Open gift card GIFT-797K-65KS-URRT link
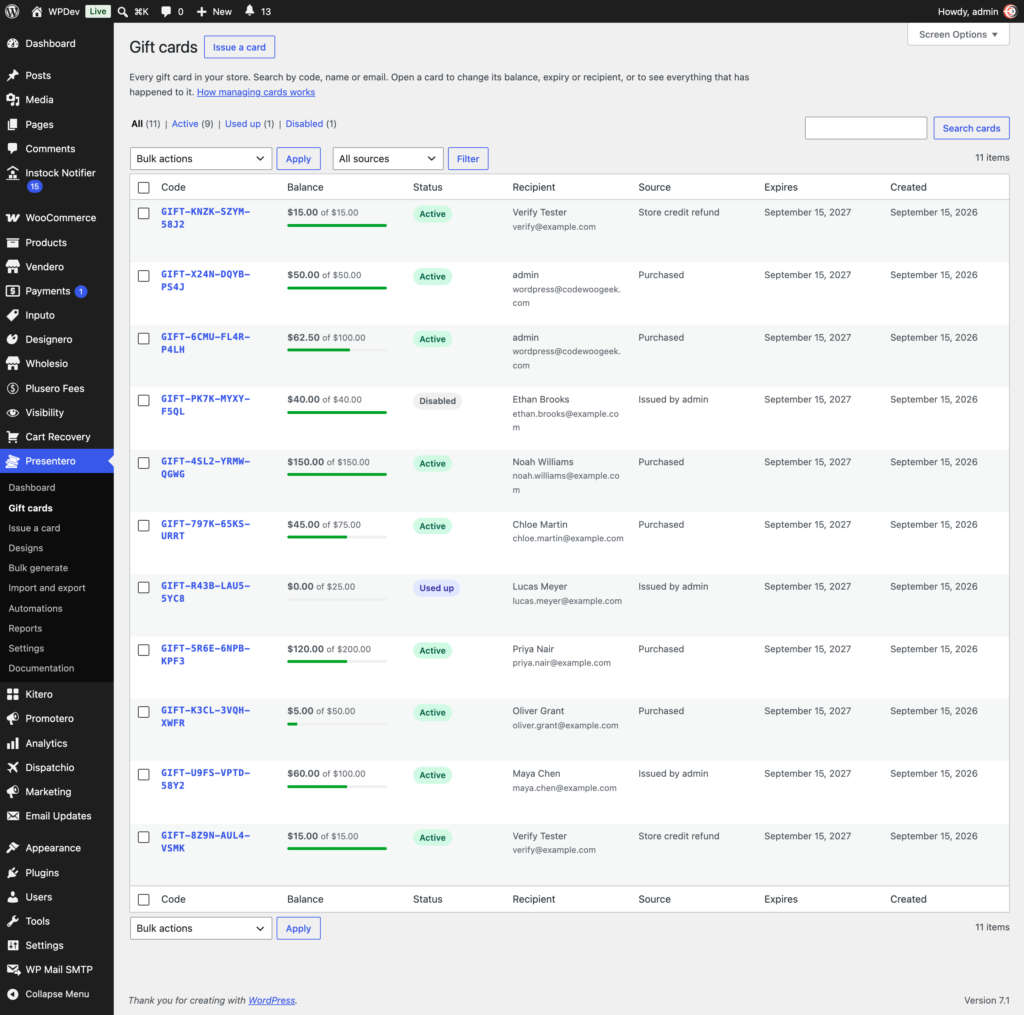 [x=206, y=530]
